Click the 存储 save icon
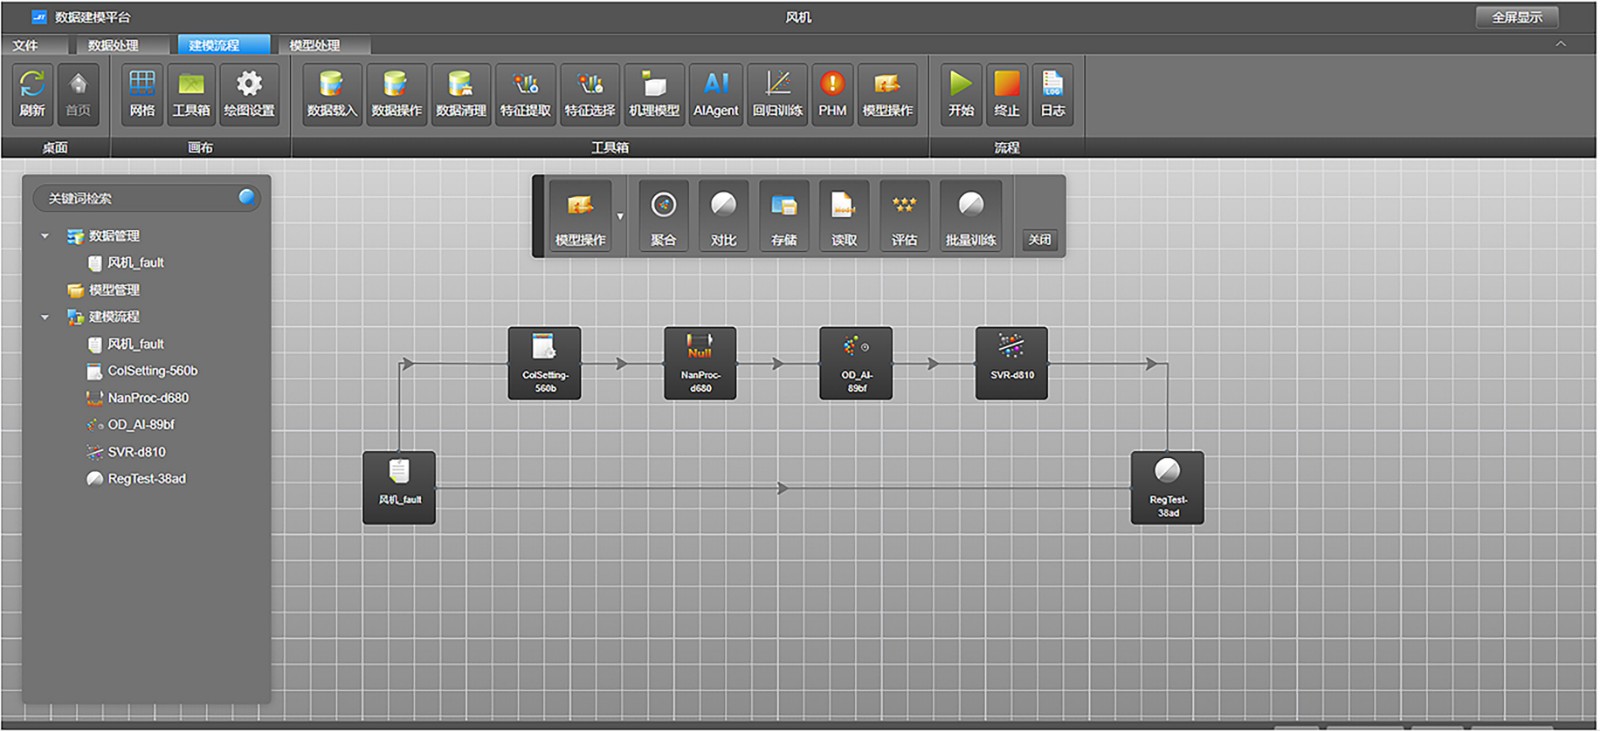Image resolution: width=1600 pixels, height=731 pixels. click(784, 217)
